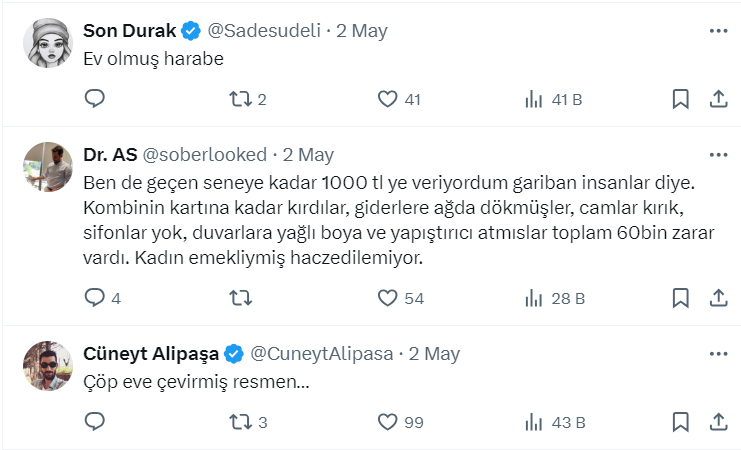Viewport: 741px width, 450px height.
Task: Open more menu on Cüneyt Alipaşa's tweet
Action: coord(717,354)
